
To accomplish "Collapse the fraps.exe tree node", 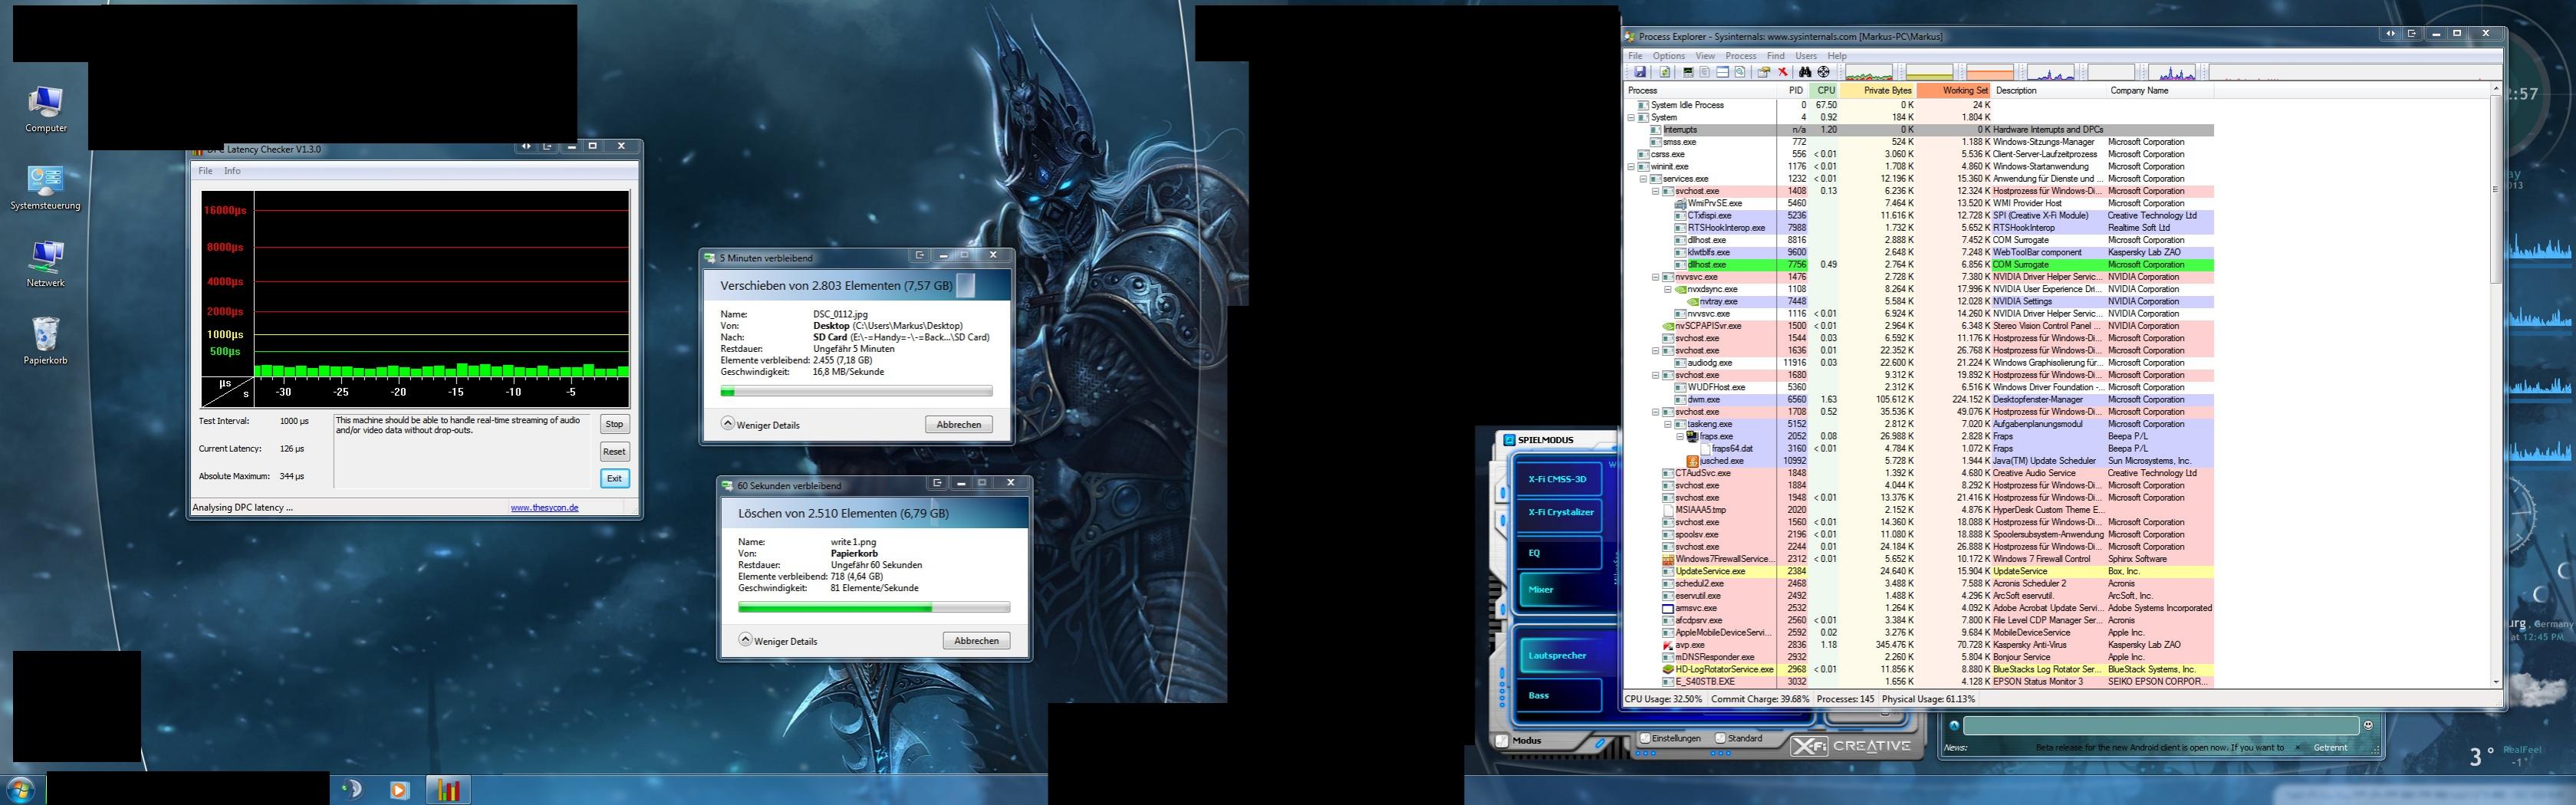I will click(x=1679, y=437).
